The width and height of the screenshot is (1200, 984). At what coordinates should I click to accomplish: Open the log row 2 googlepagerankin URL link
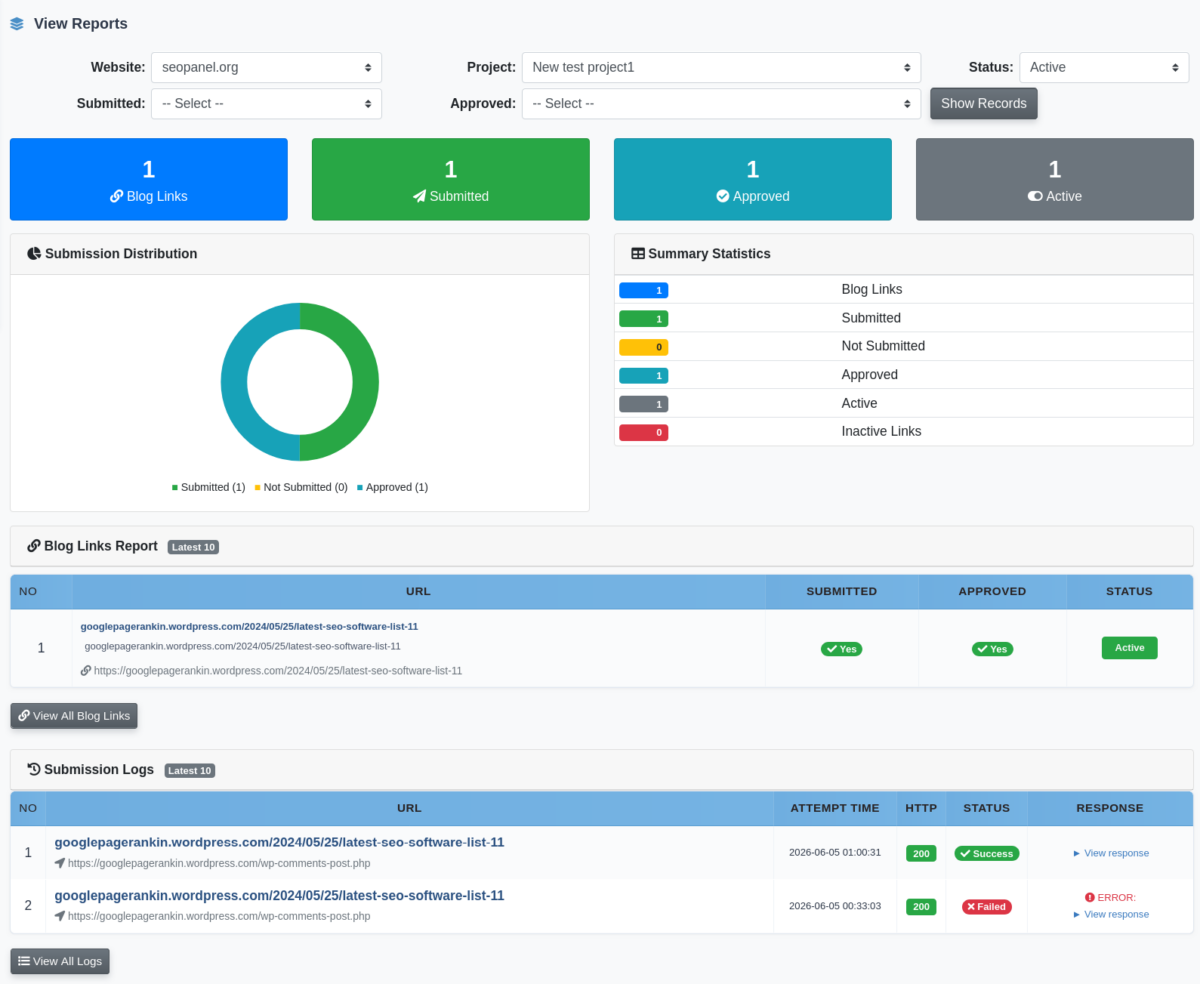tap(279, 896)
